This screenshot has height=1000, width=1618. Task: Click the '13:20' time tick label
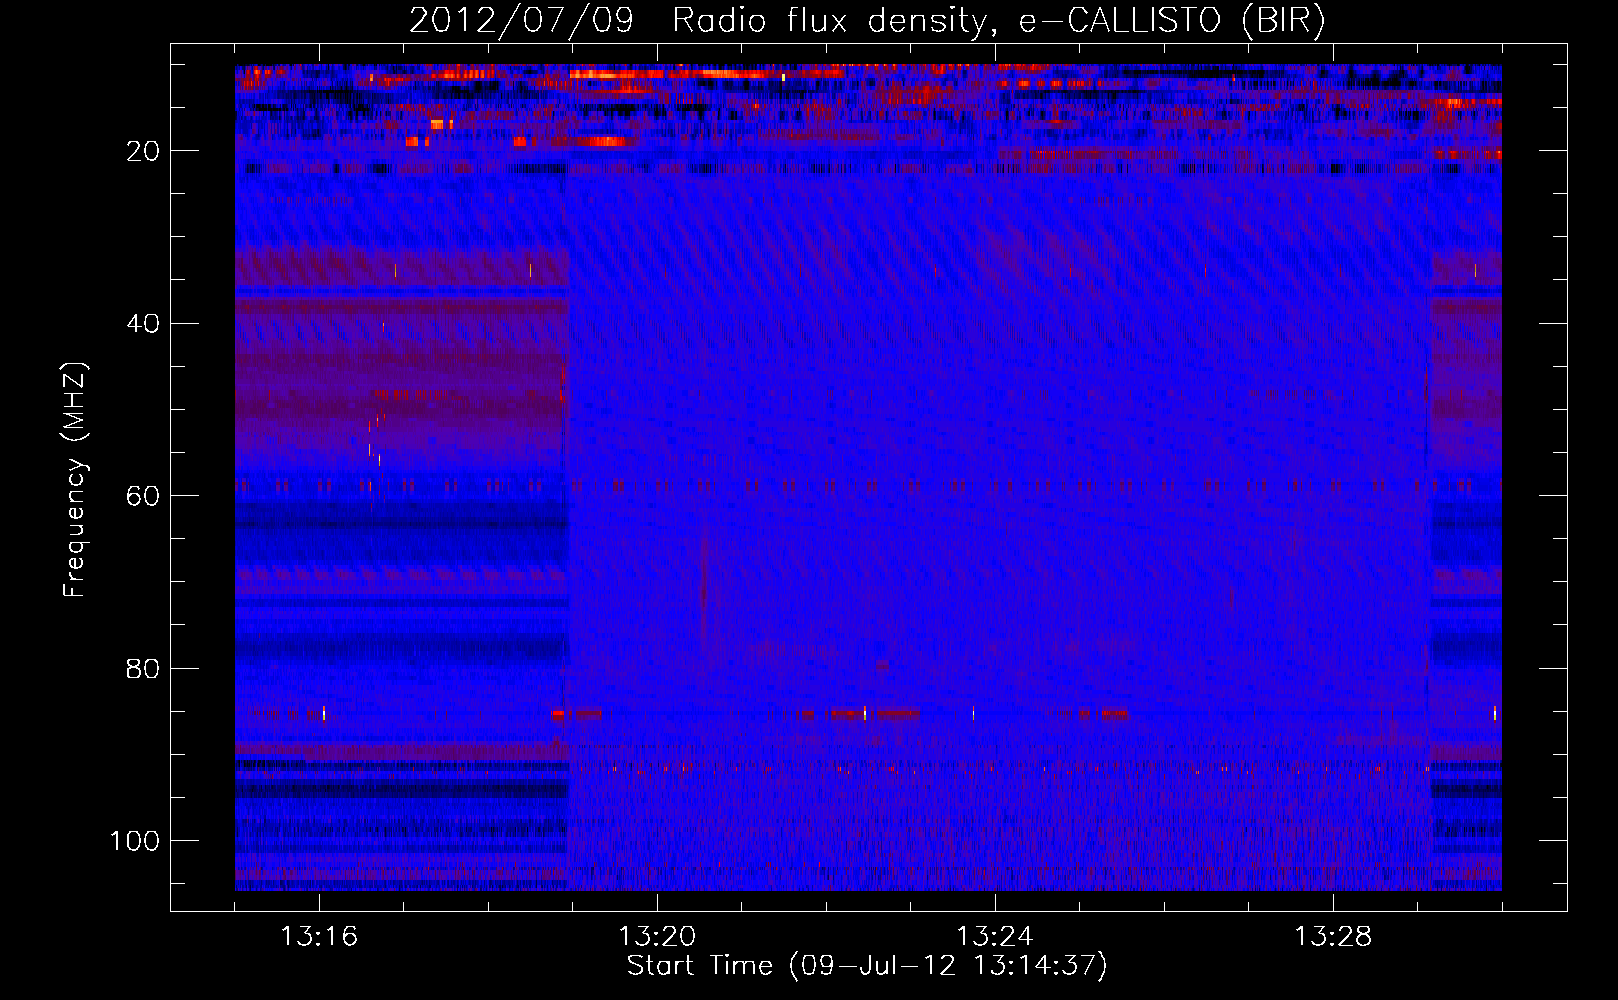click(657, 936)
